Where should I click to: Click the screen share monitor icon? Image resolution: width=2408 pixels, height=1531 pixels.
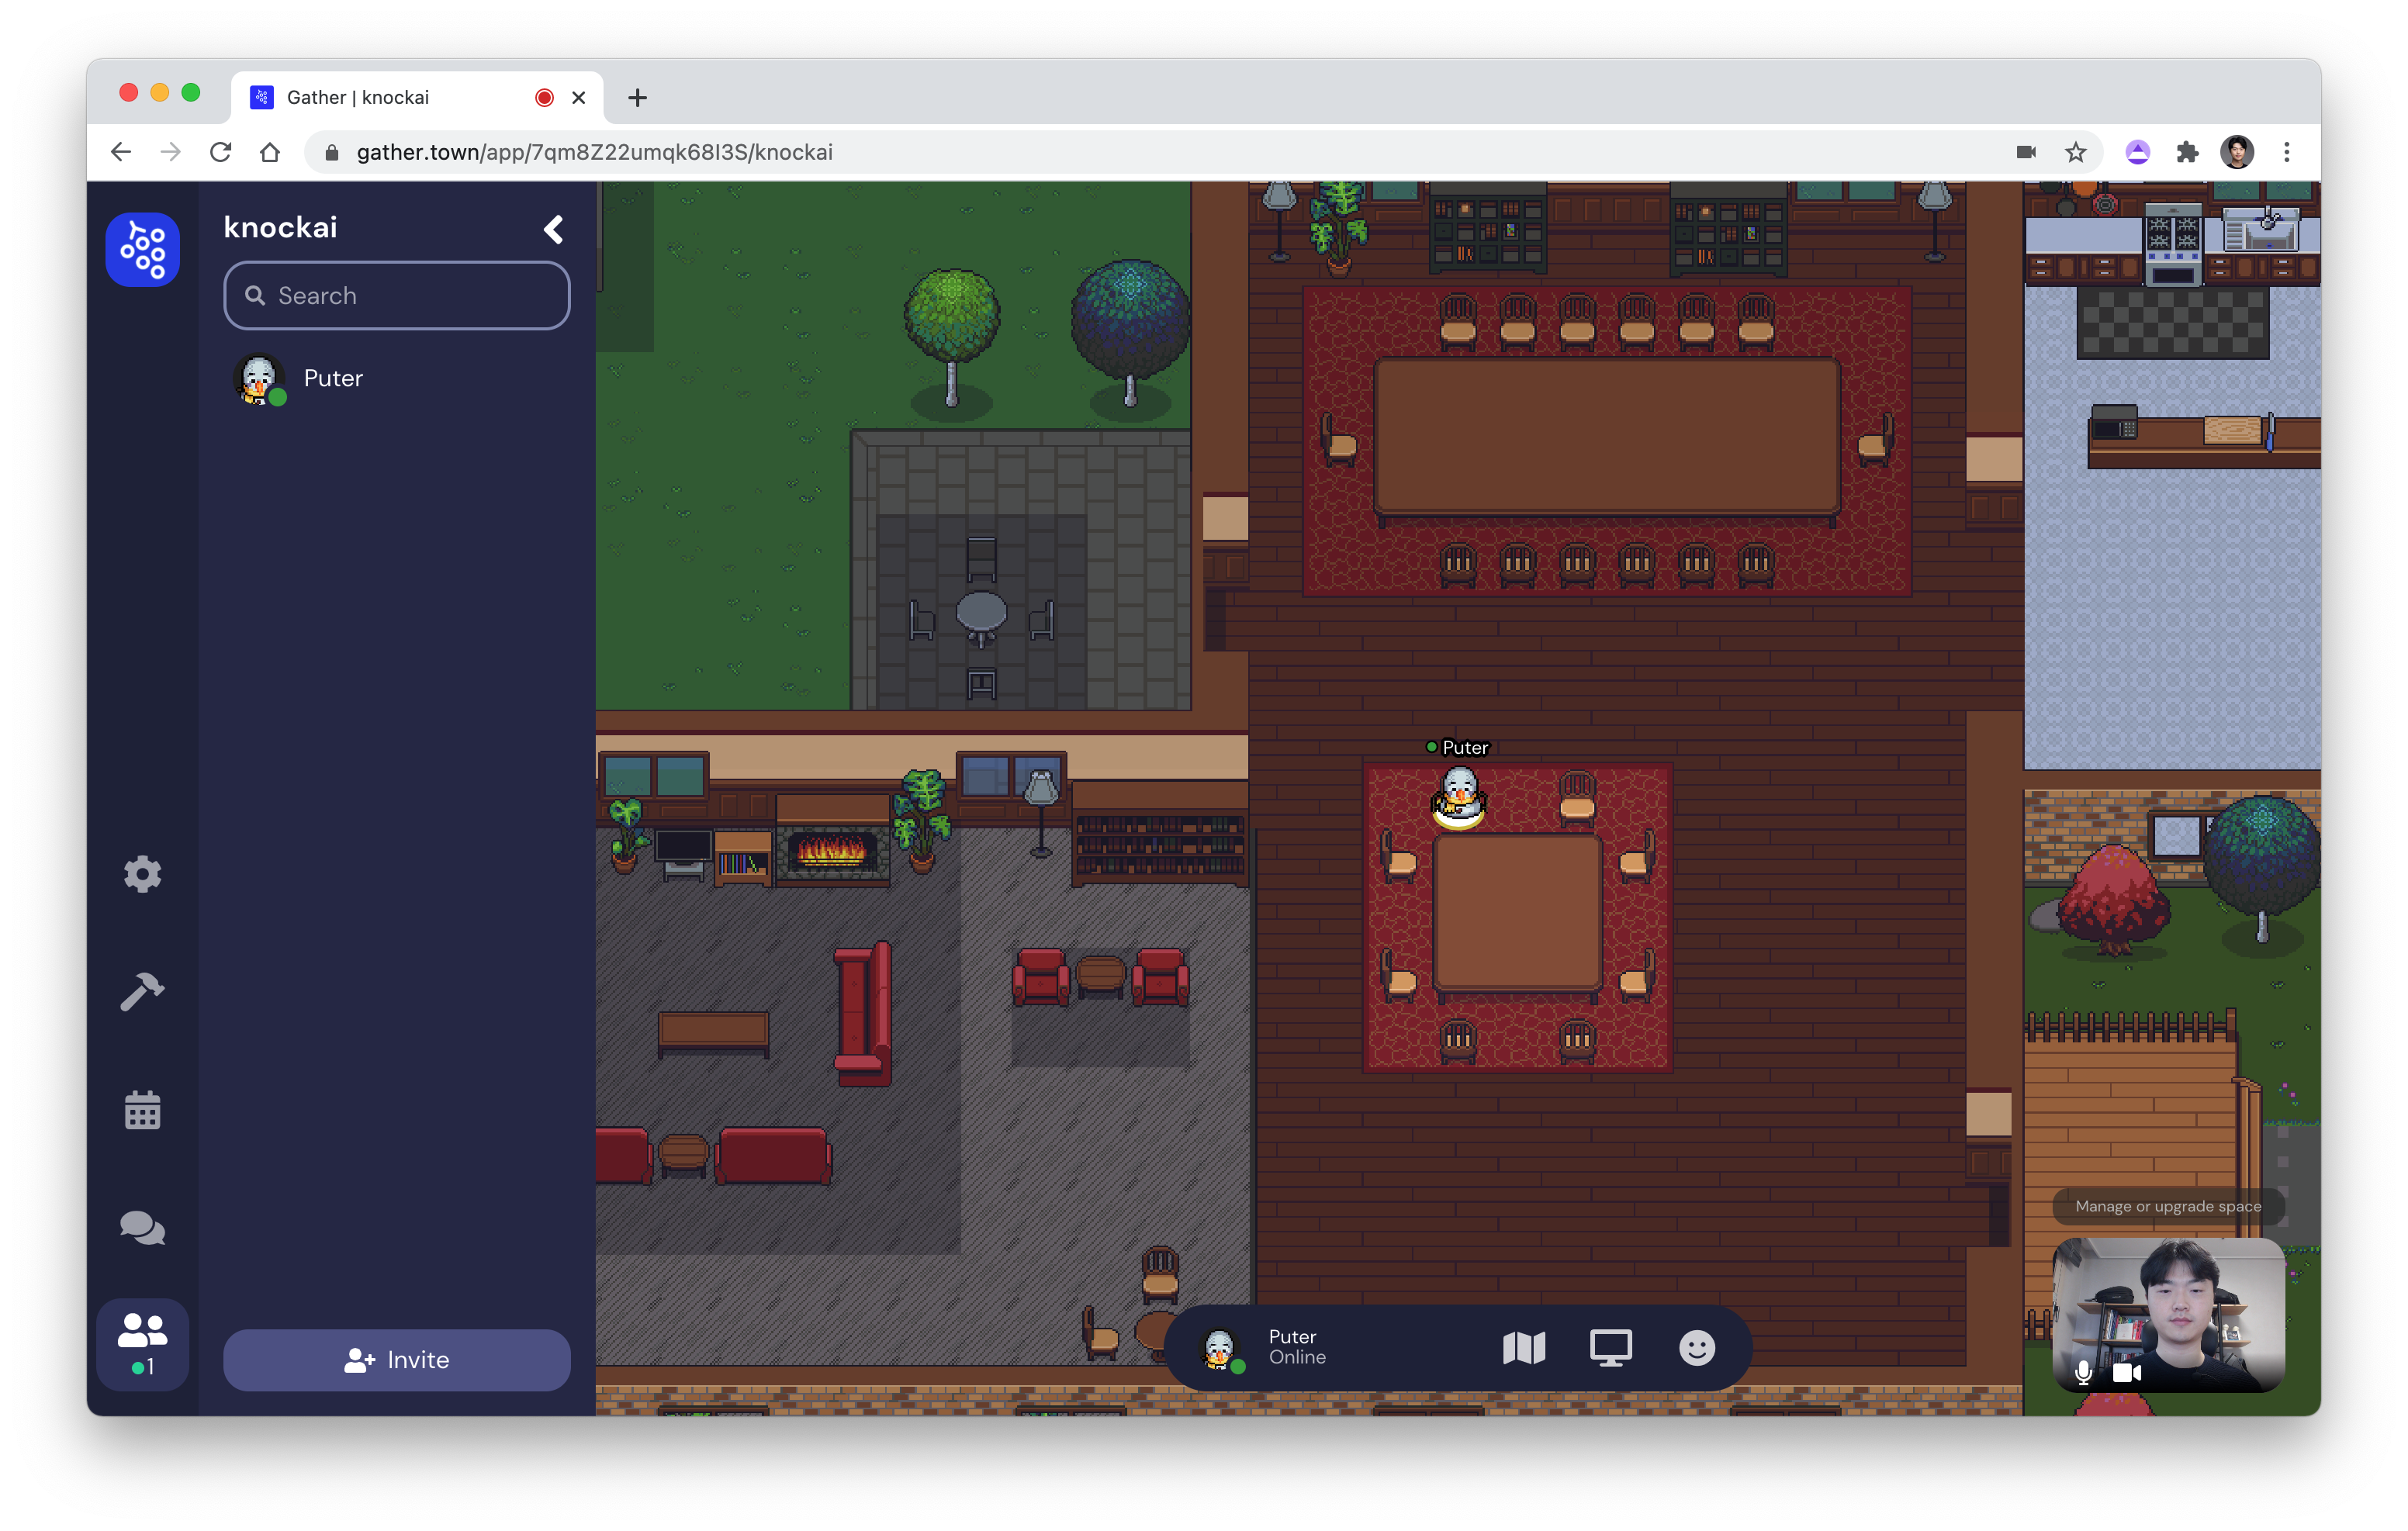[x=1610, y=1348]
